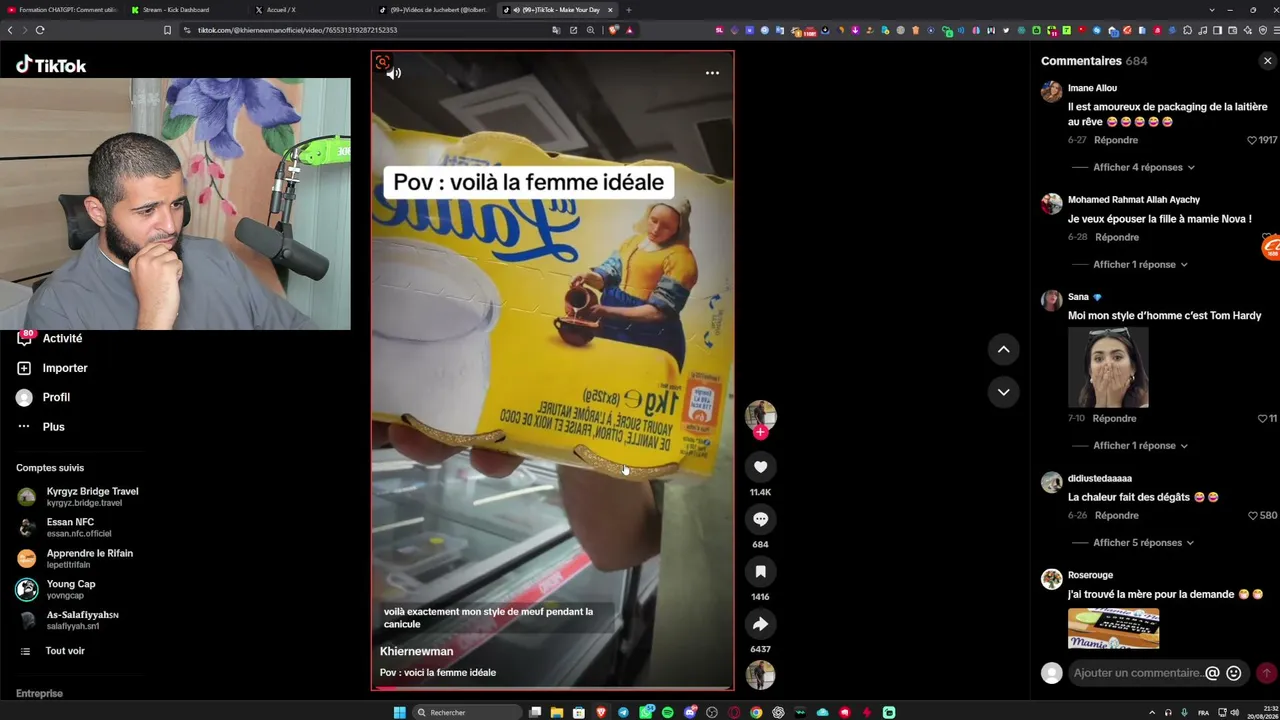
Task: Follow the creator with the red plus badge
Action: [760, 433]
